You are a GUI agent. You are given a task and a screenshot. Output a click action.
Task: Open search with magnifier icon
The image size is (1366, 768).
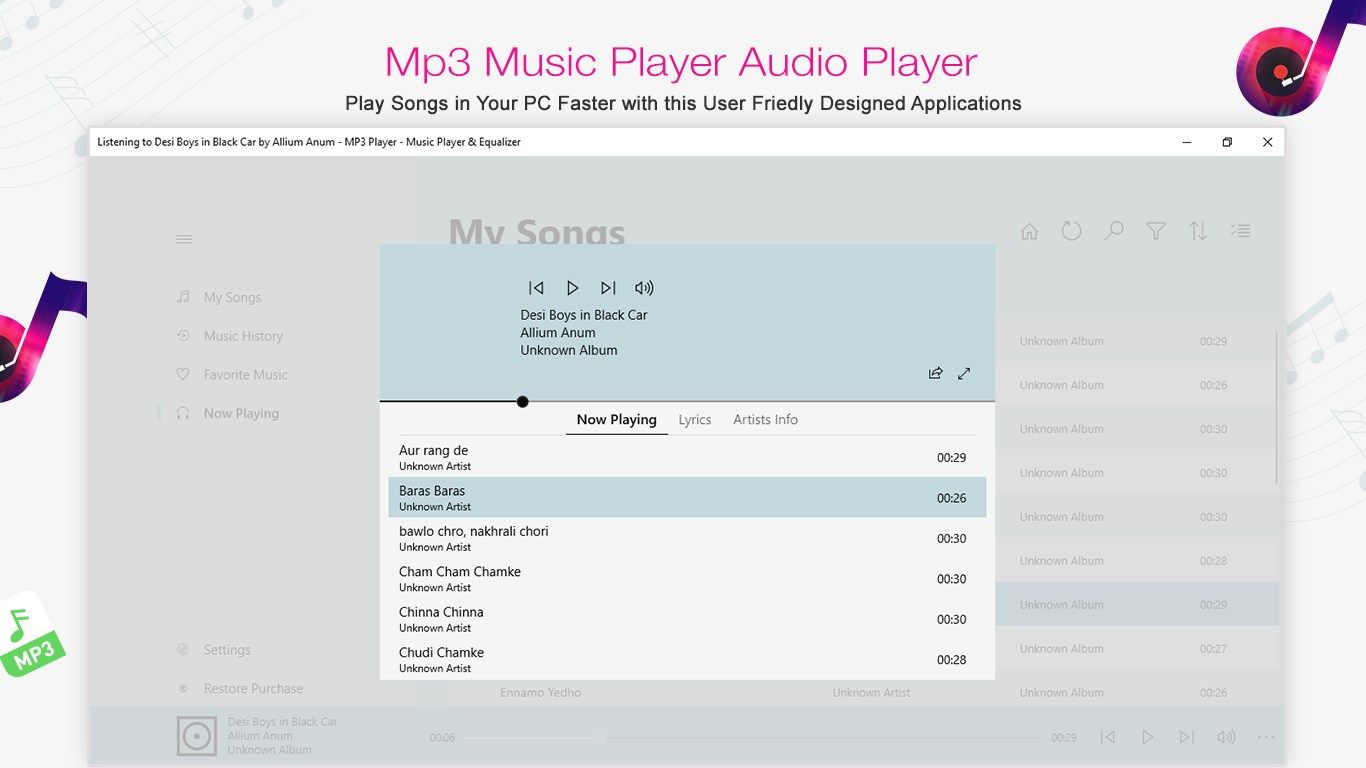pyautogui.click(x=1113, y=231)
